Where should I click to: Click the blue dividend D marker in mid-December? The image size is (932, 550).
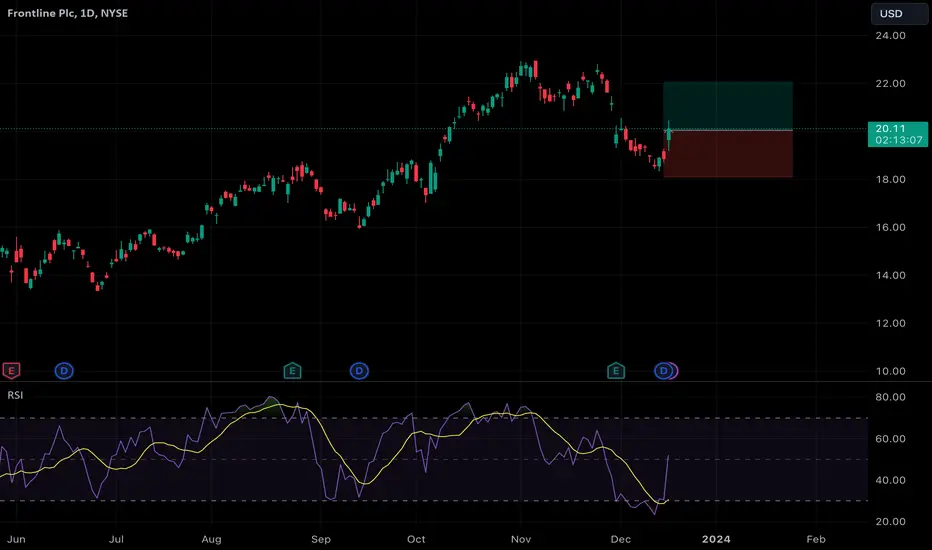(x=663, y=371)
